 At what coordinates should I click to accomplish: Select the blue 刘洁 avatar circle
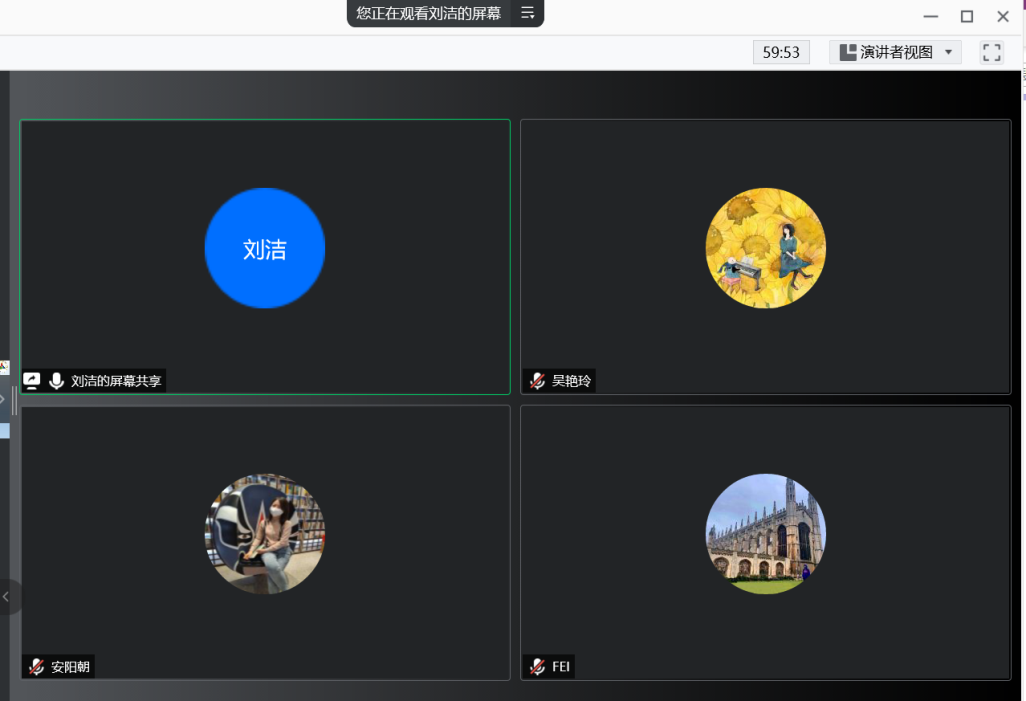pos(265,248)
